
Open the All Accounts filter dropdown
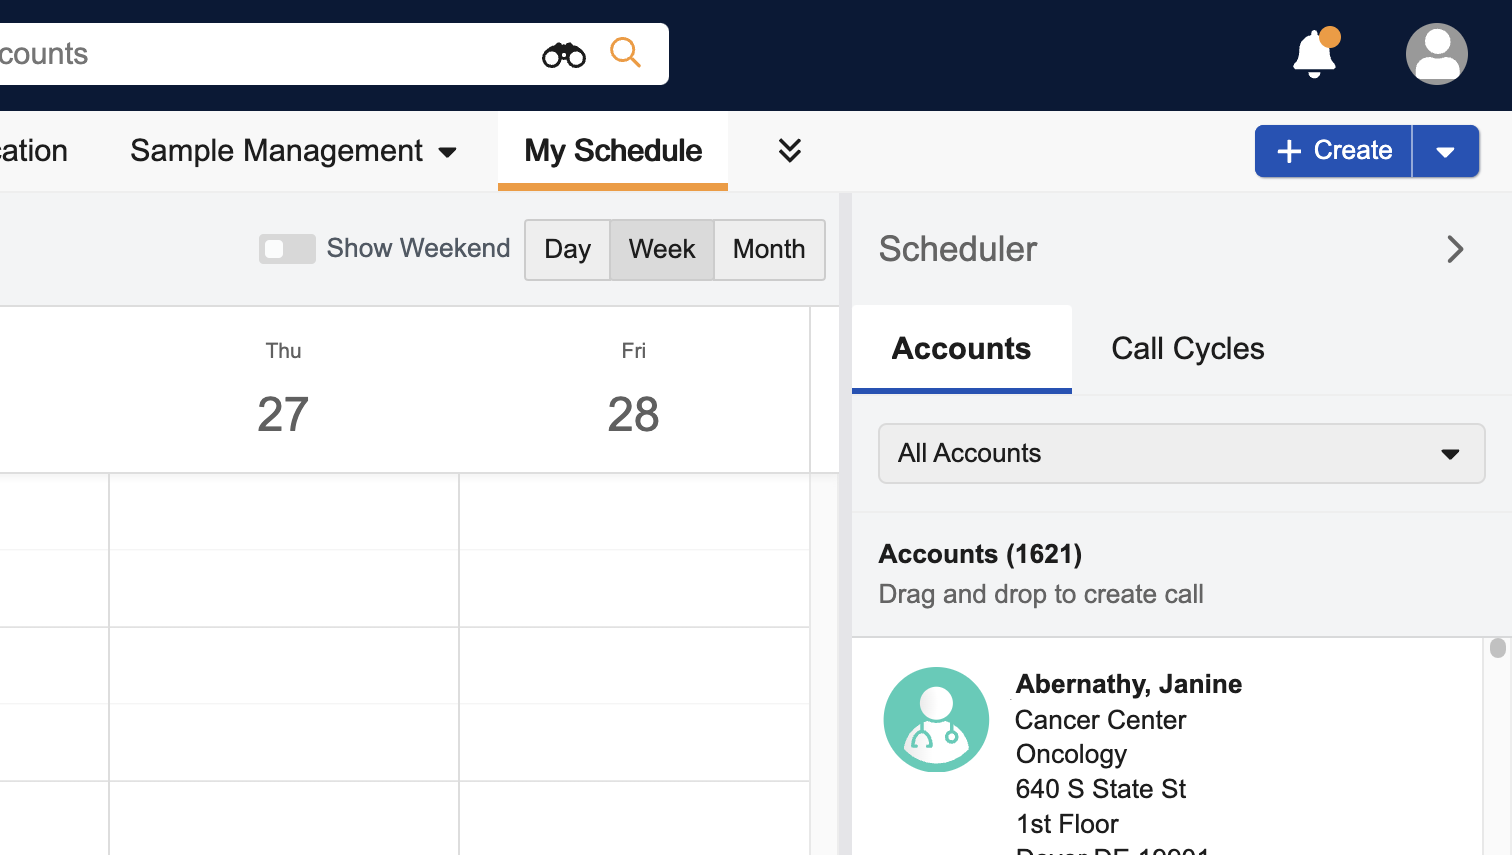1180,454
